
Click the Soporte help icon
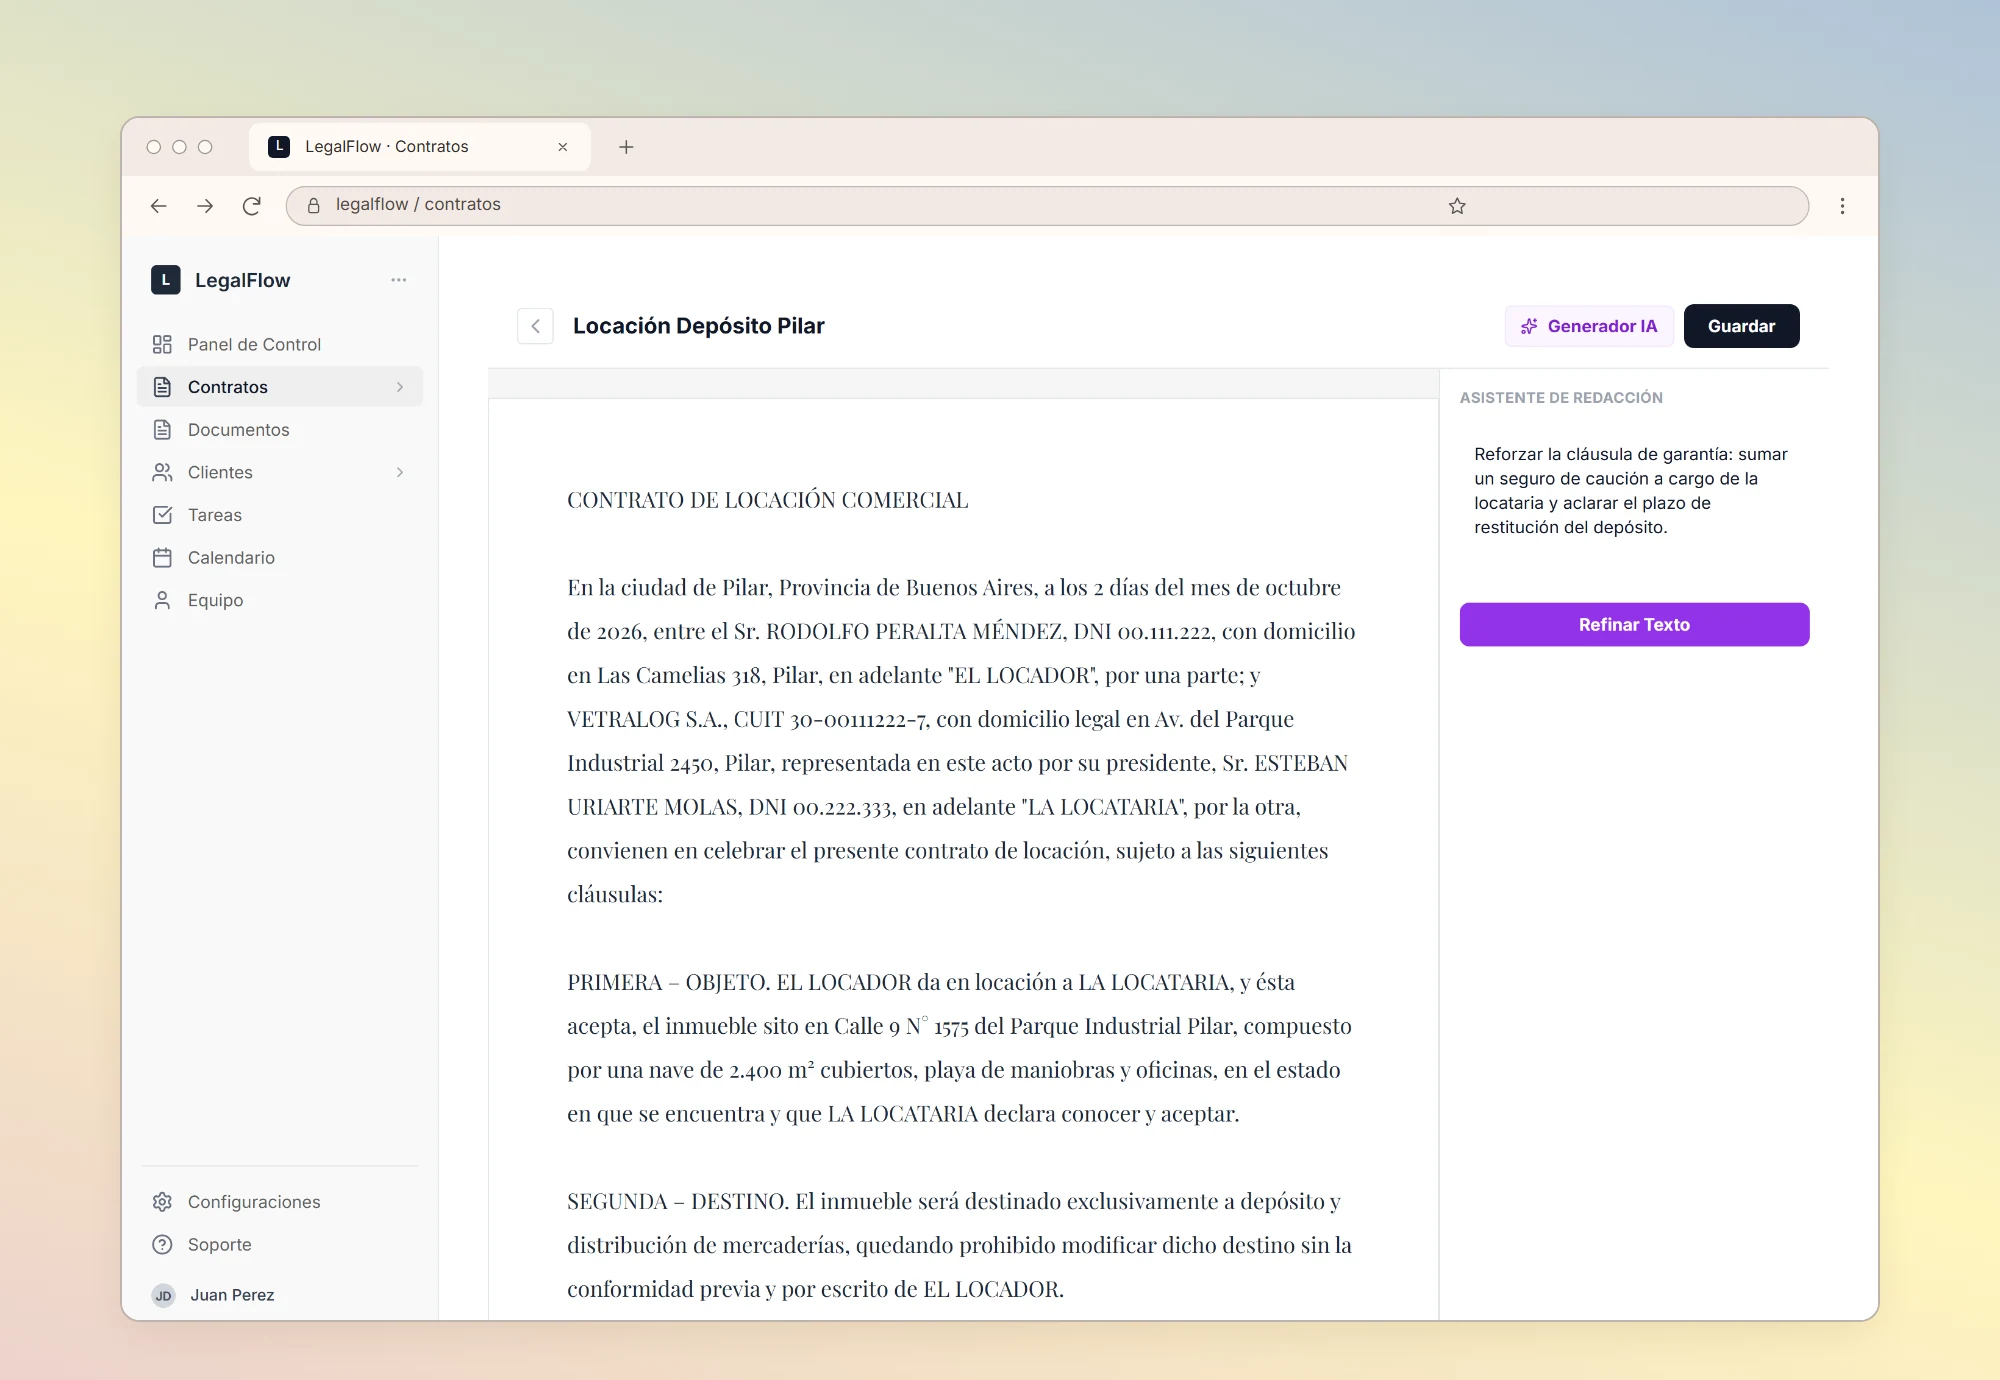(x=162, y=1245)
